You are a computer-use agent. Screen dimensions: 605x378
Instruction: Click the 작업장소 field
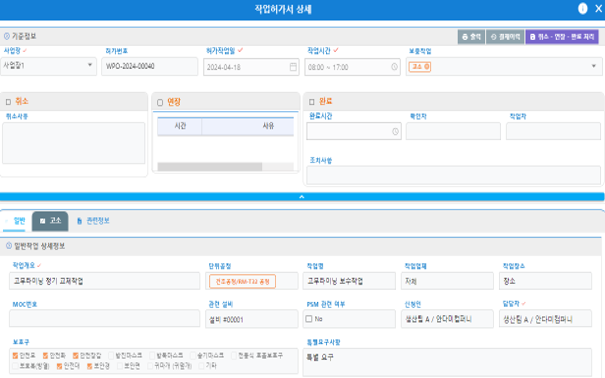545,281
